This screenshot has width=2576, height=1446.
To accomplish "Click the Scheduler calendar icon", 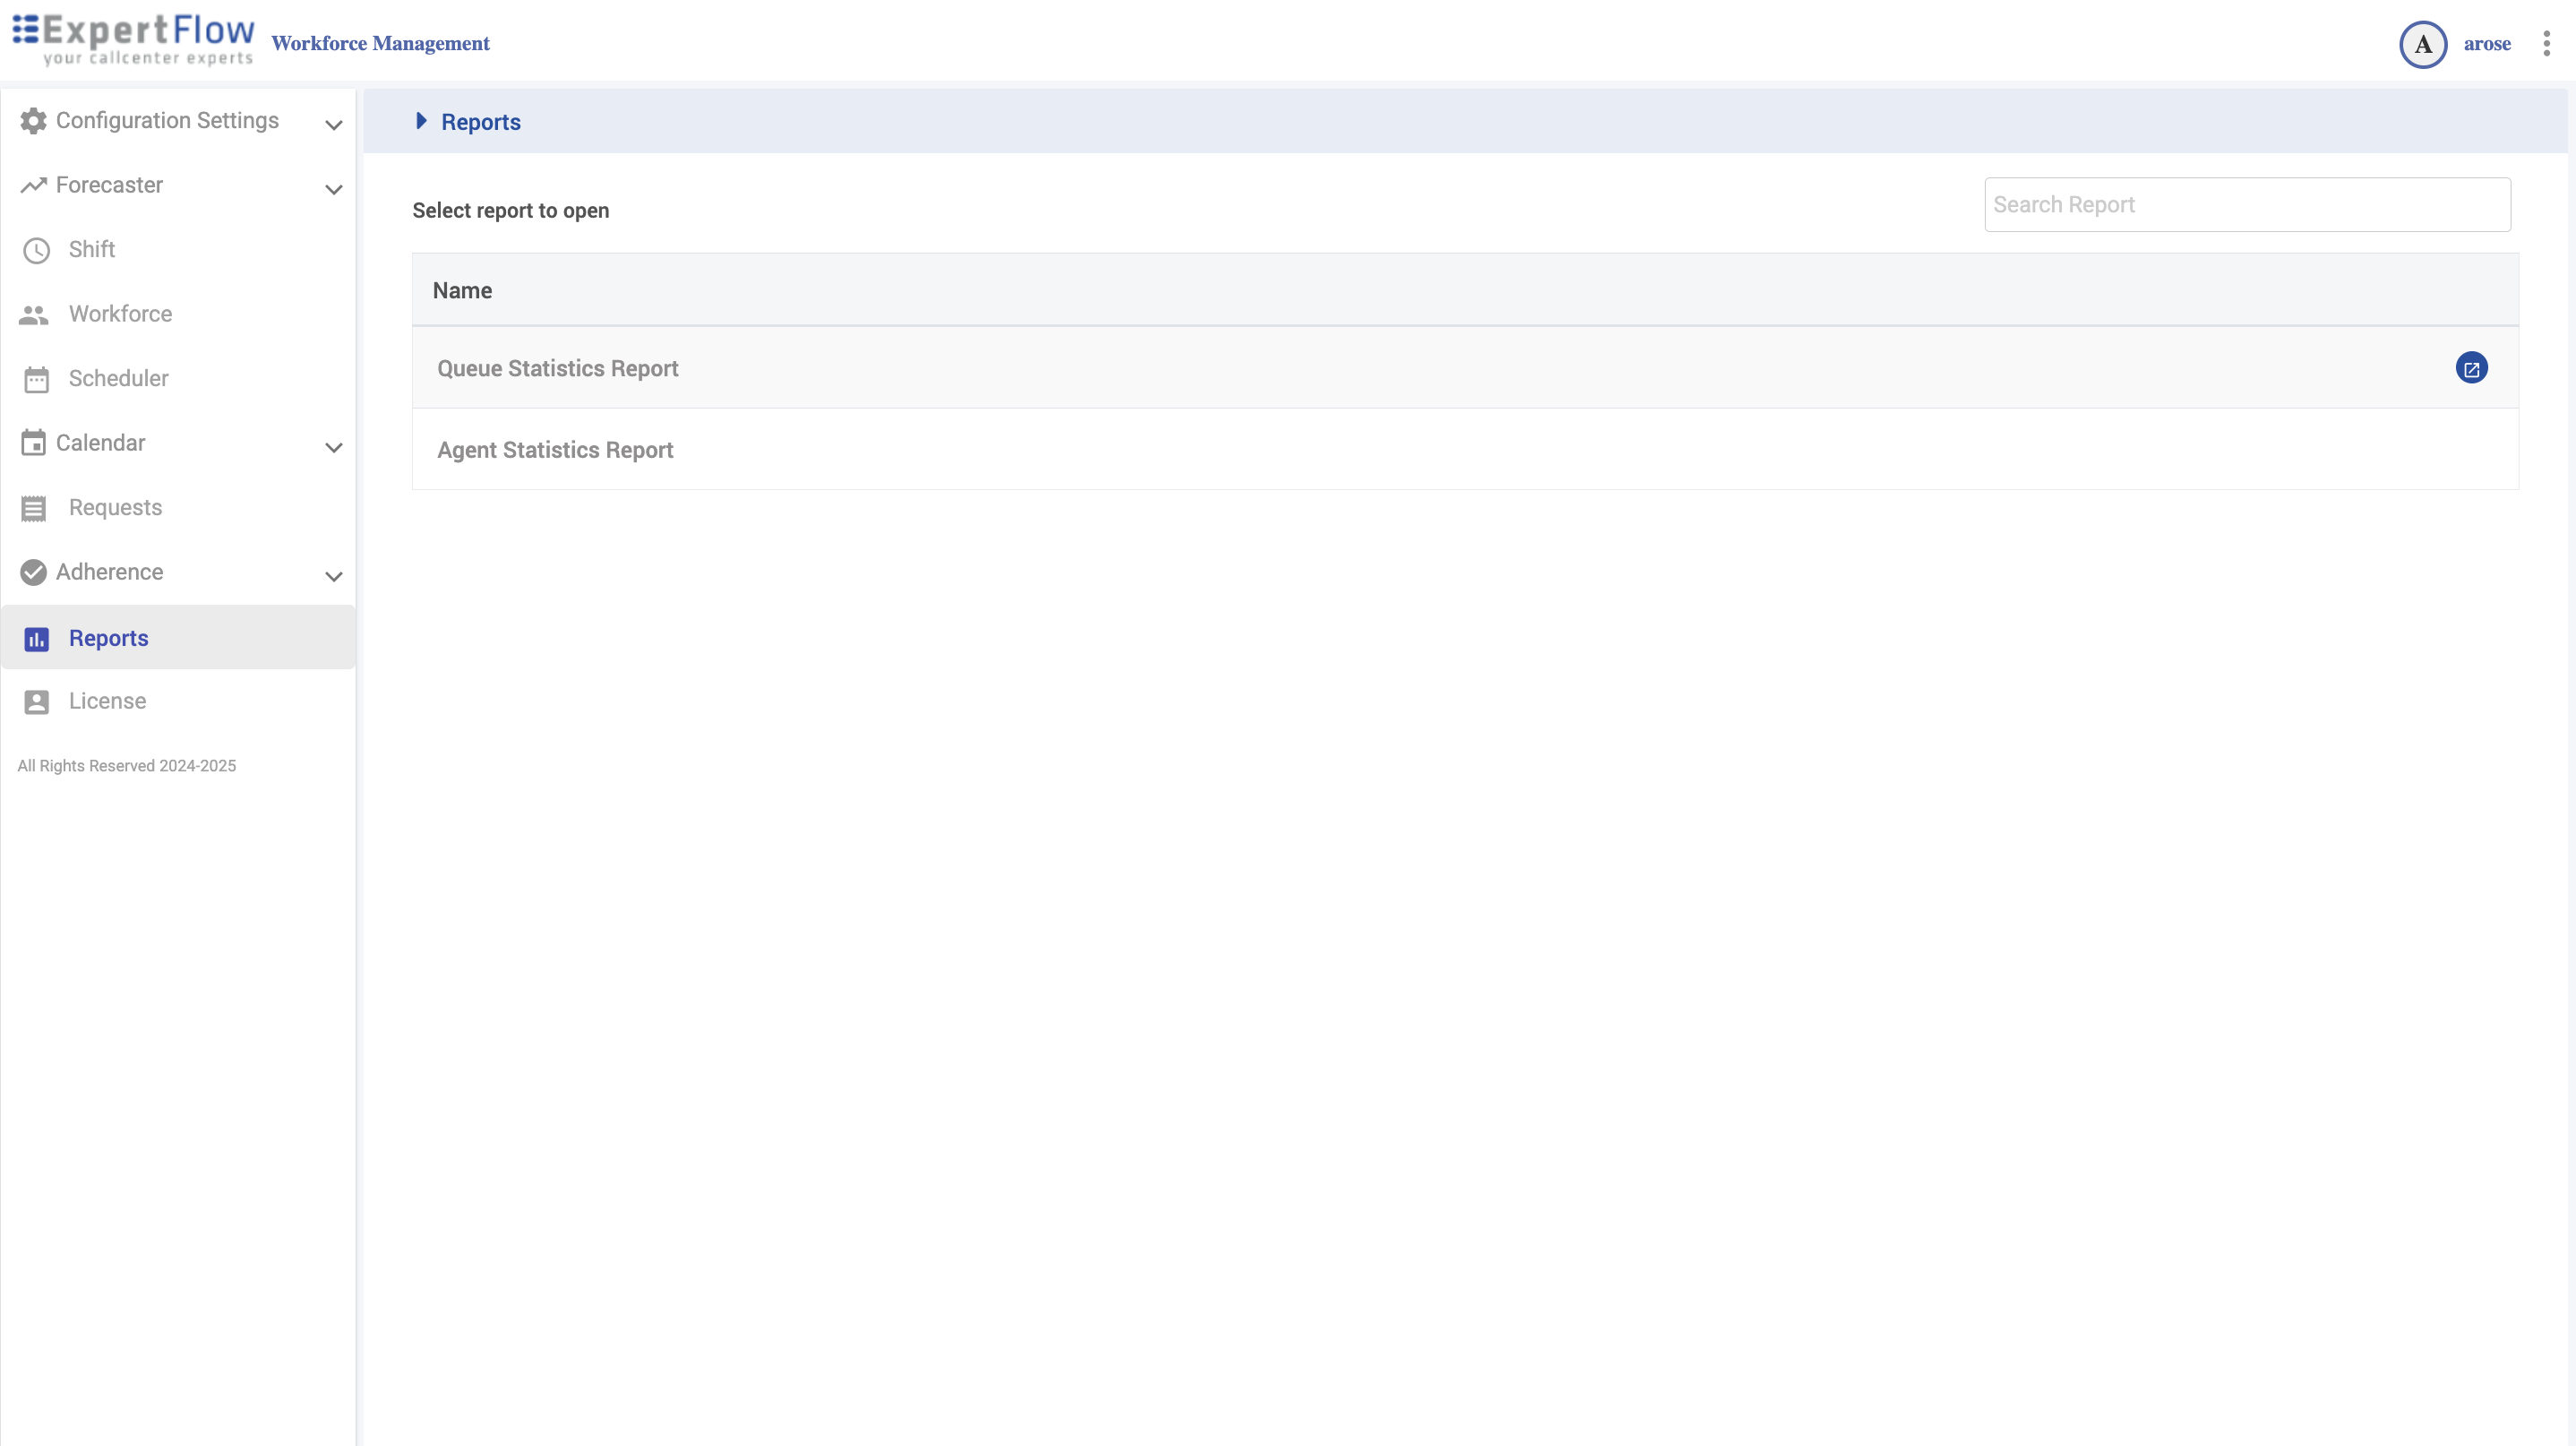I will [36, 379].
